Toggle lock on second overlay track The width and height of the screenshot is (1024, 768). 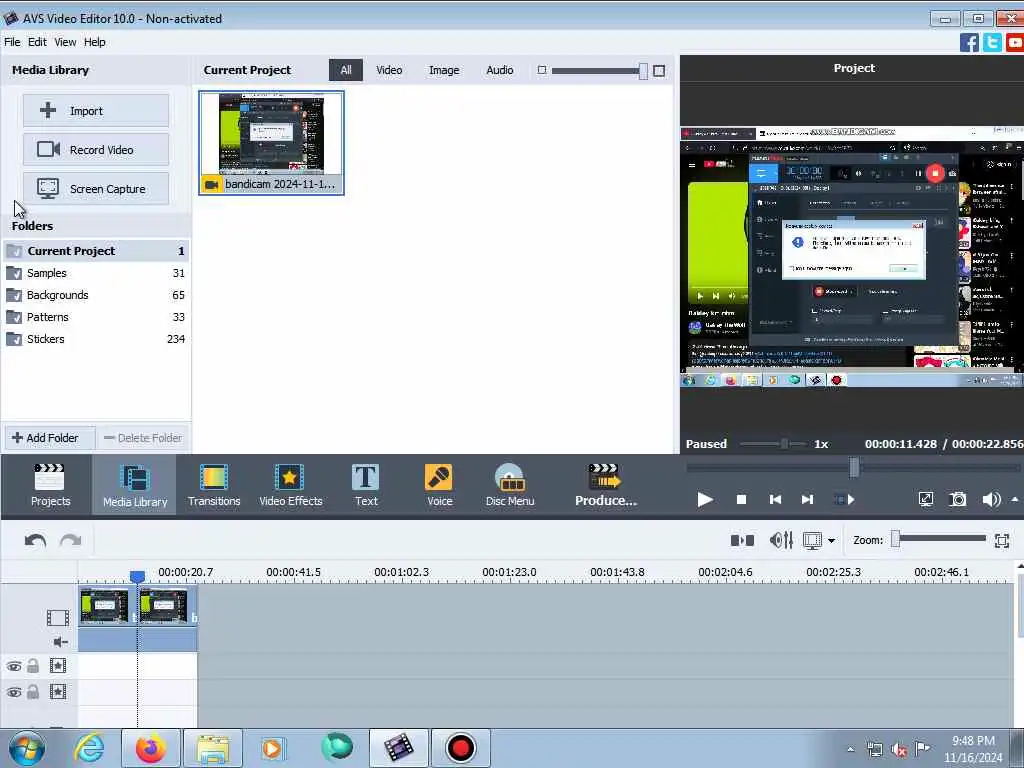pyautogui.click(x=33, y=692)
